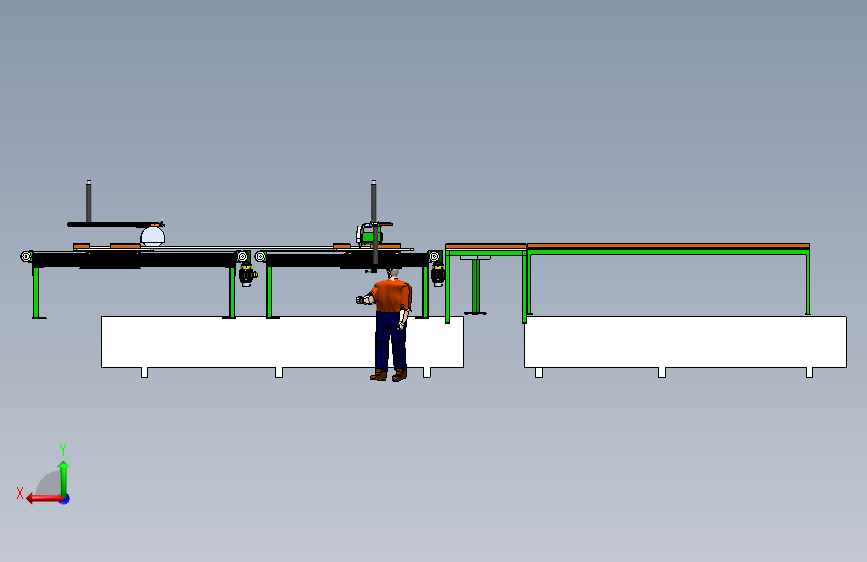Select the vertical gray pole above the left conveyor
The image size is (867, 562).
click(x=88, y=202)
